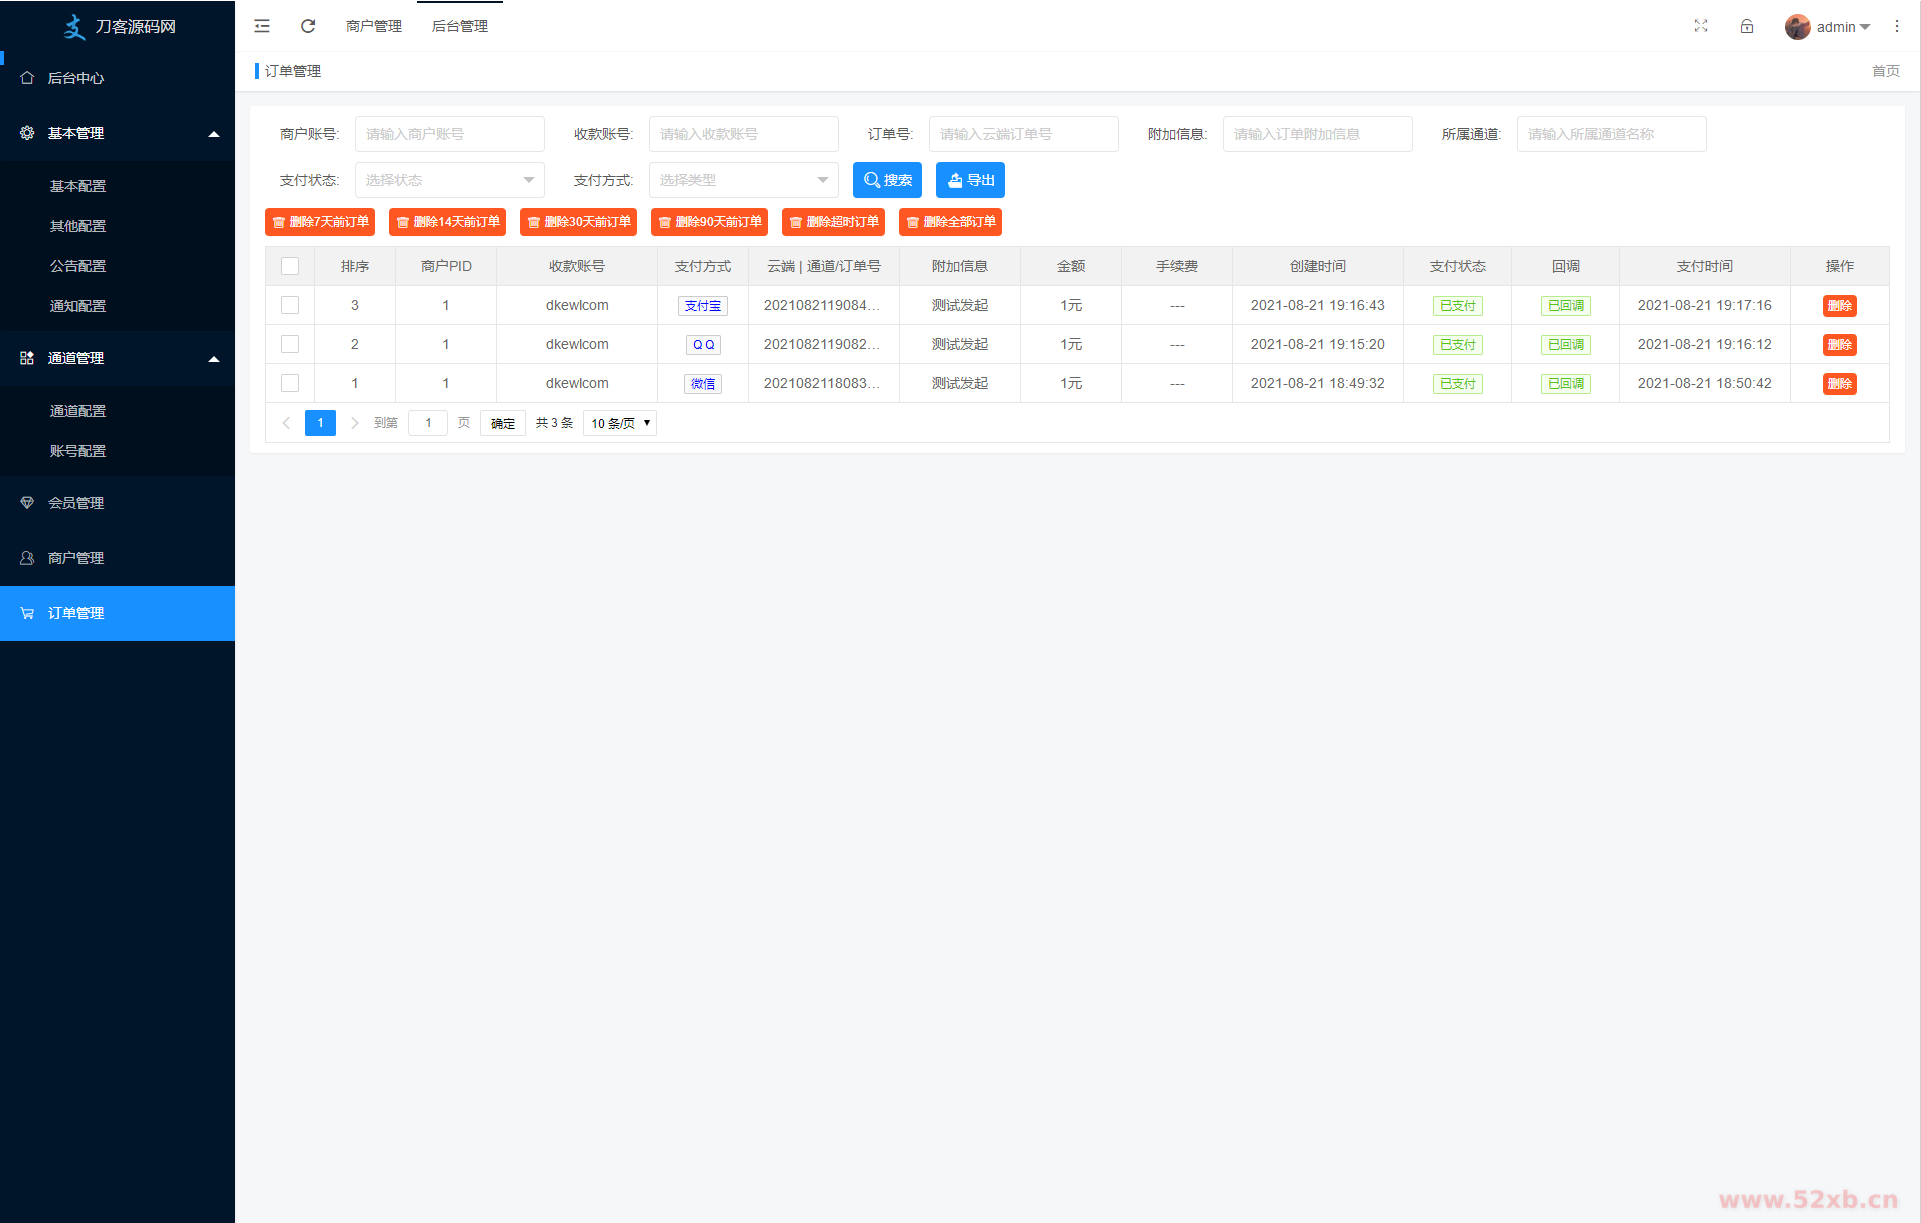1921x1223 pixels.
Task: Click the 删除全部订单 button
Action: pos(950,222)
